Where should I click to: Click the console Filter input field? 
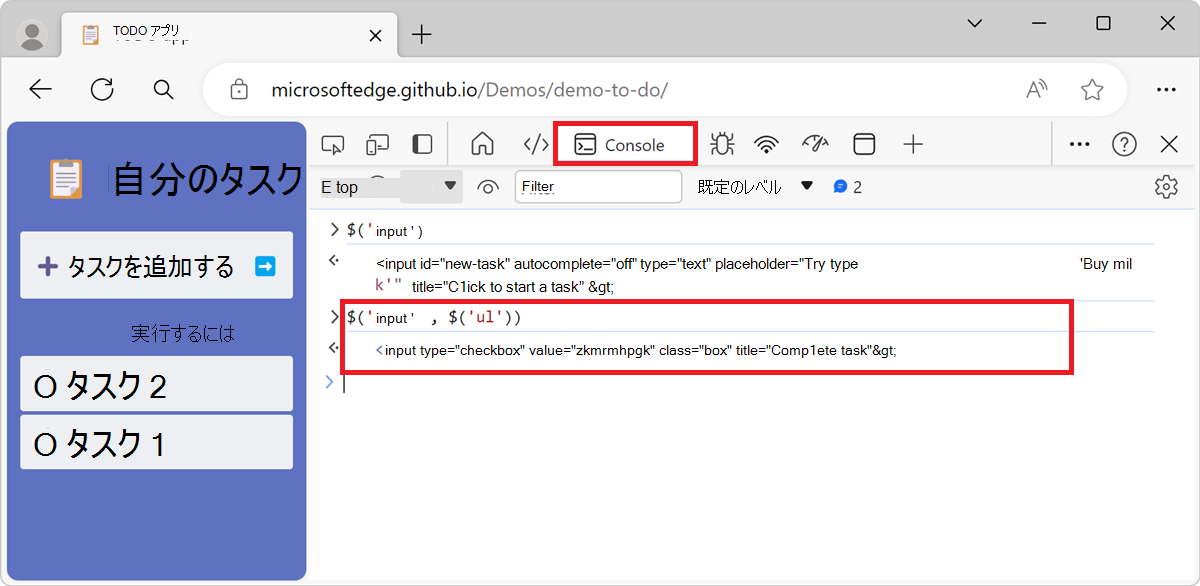[598, 186]
